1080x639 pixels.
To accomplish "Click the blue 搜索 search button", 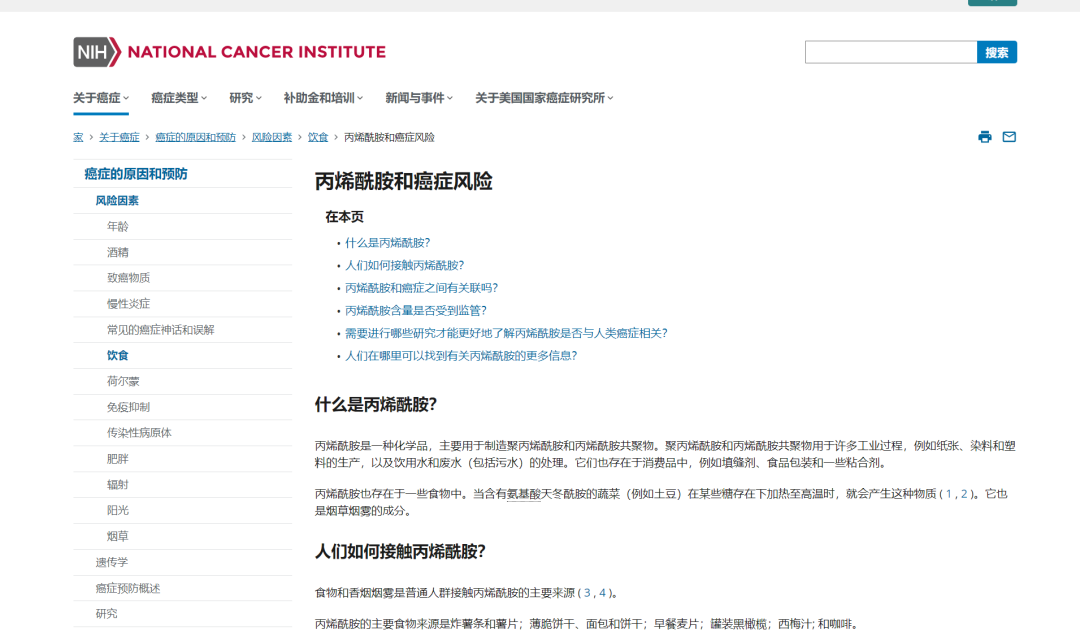I will click(x=996, y=51).
